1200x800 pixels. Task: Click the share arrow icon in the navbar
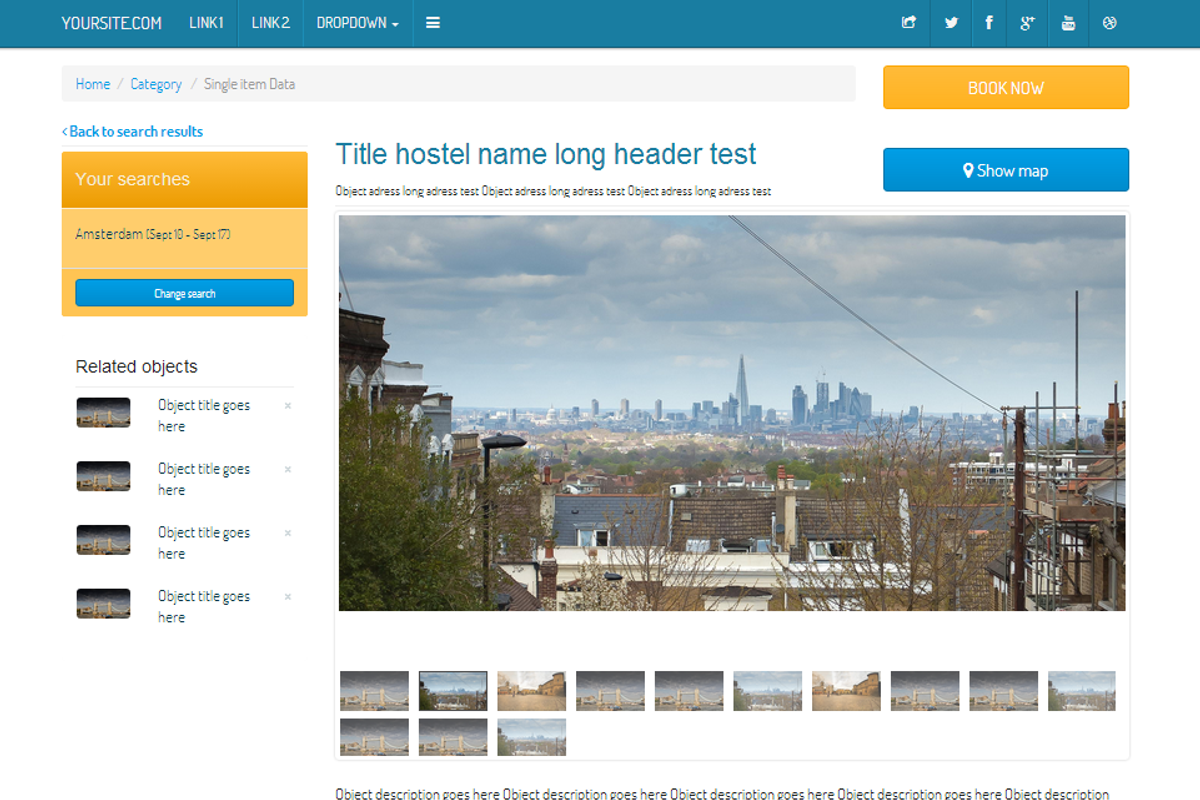coord(909,22)
